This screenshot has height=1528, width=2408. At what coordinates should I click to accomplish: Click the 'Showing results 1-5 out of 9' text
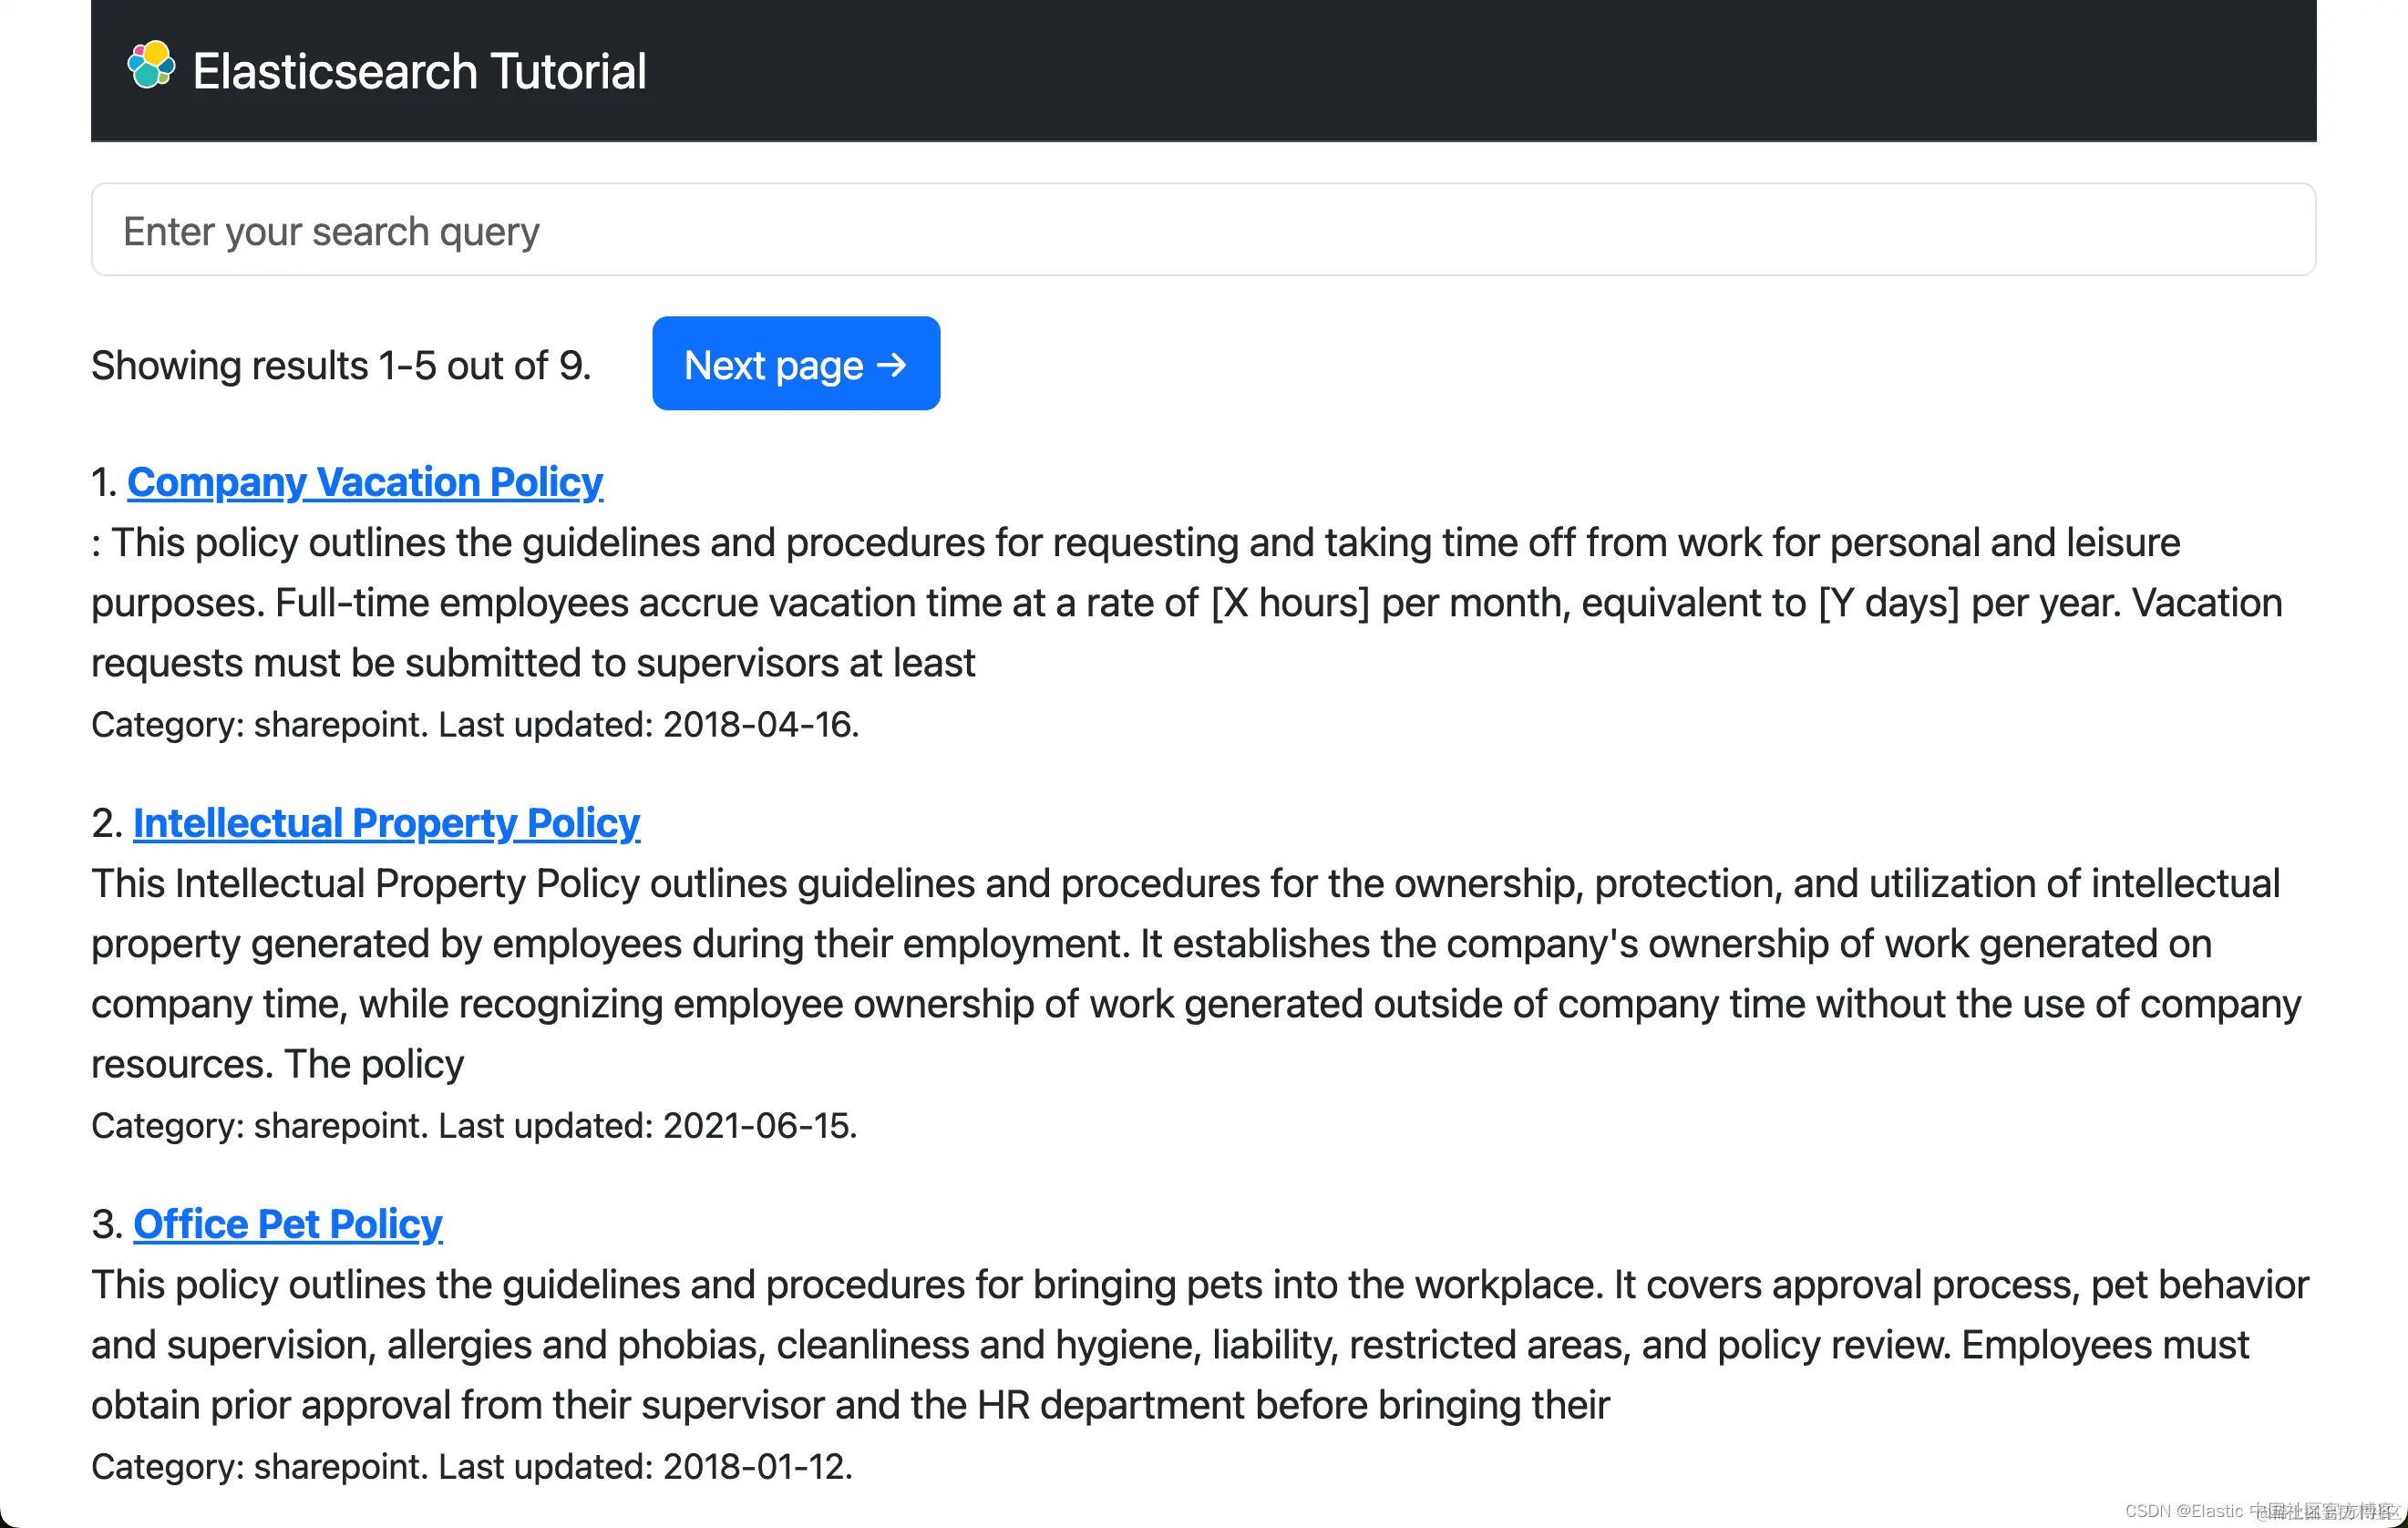[x=341, y=366]
